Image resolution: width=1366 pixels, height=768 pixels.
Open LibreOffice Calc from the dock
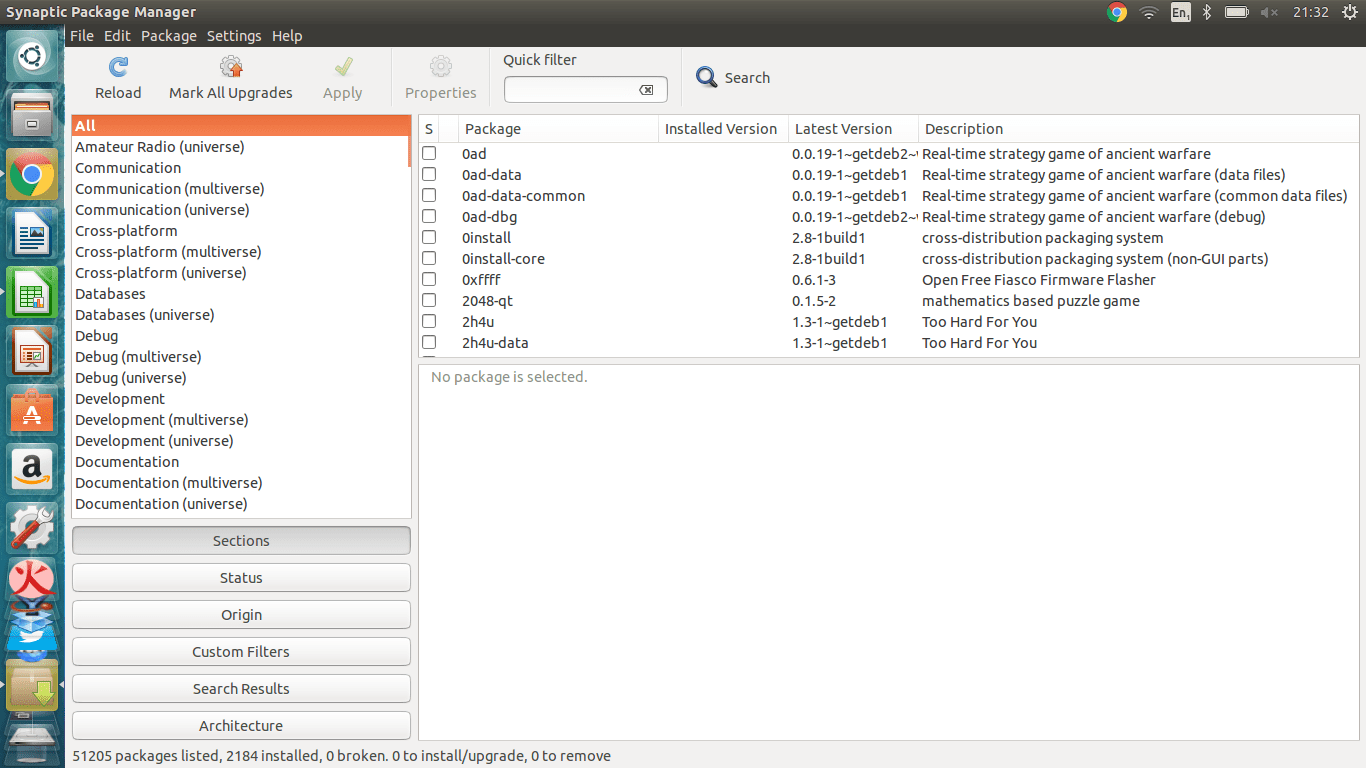32,293
